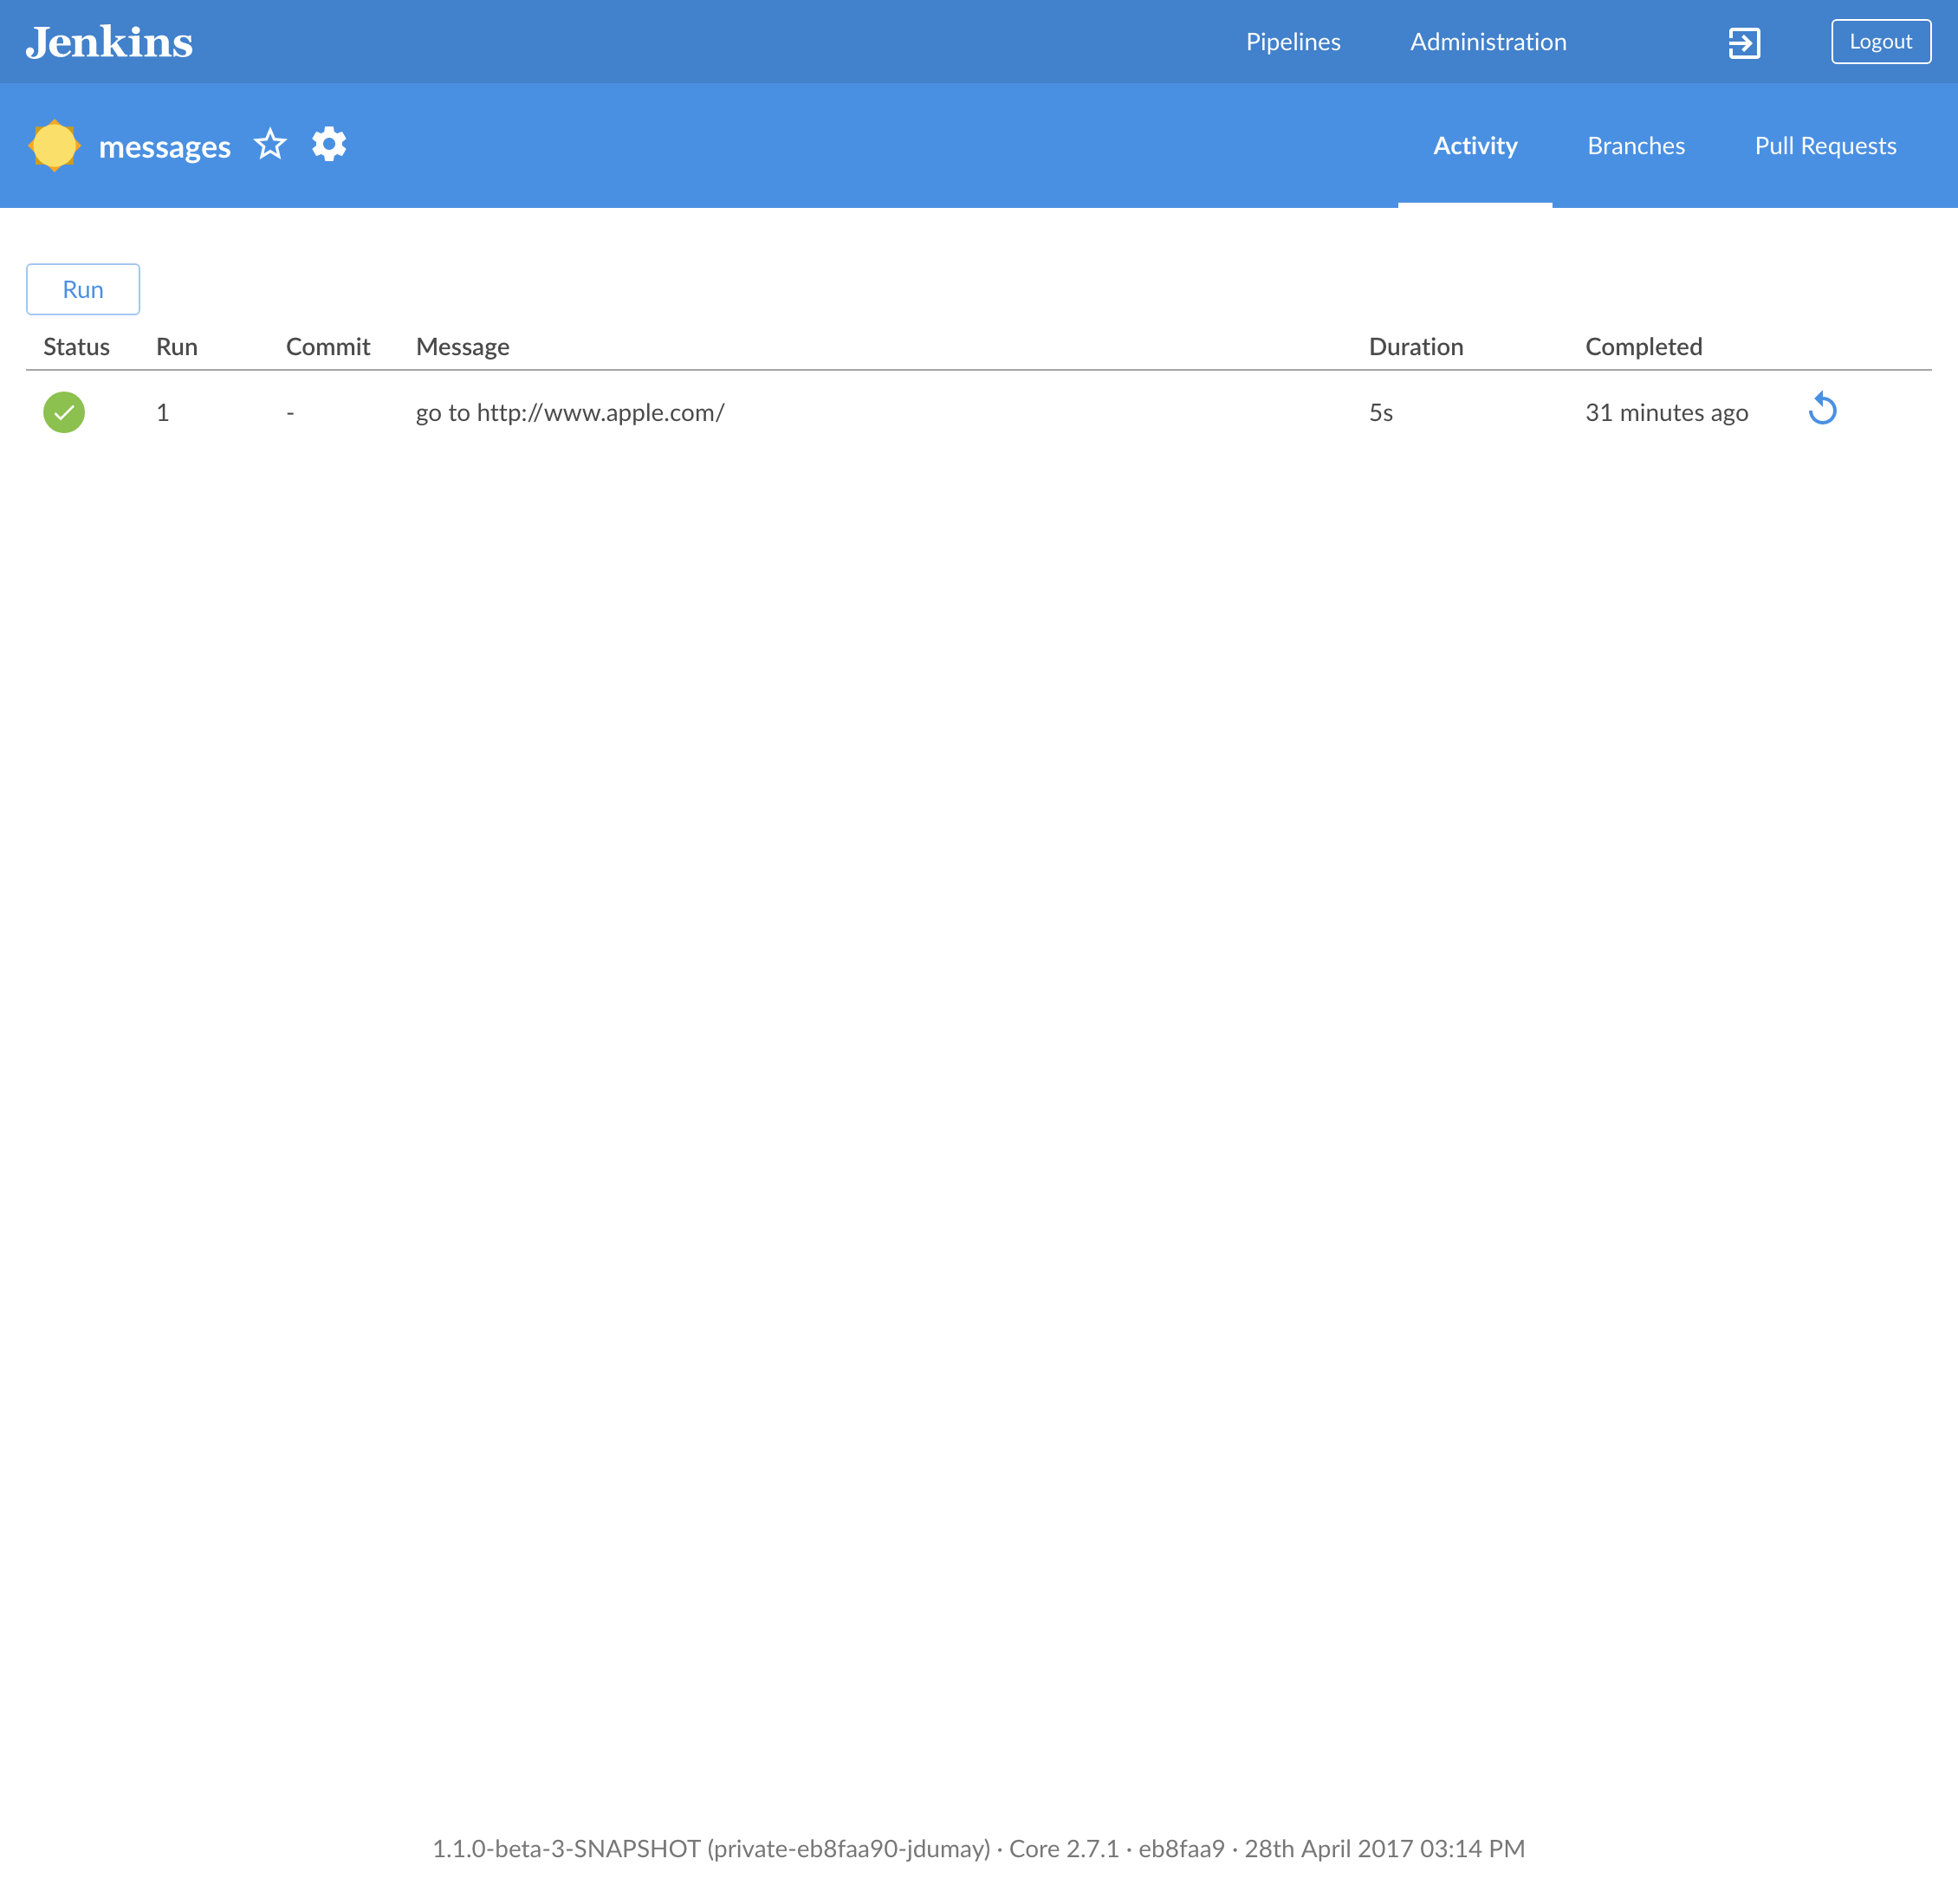Open pipeline settings gear icon
1958x1904 pixels.
point(329,145)
